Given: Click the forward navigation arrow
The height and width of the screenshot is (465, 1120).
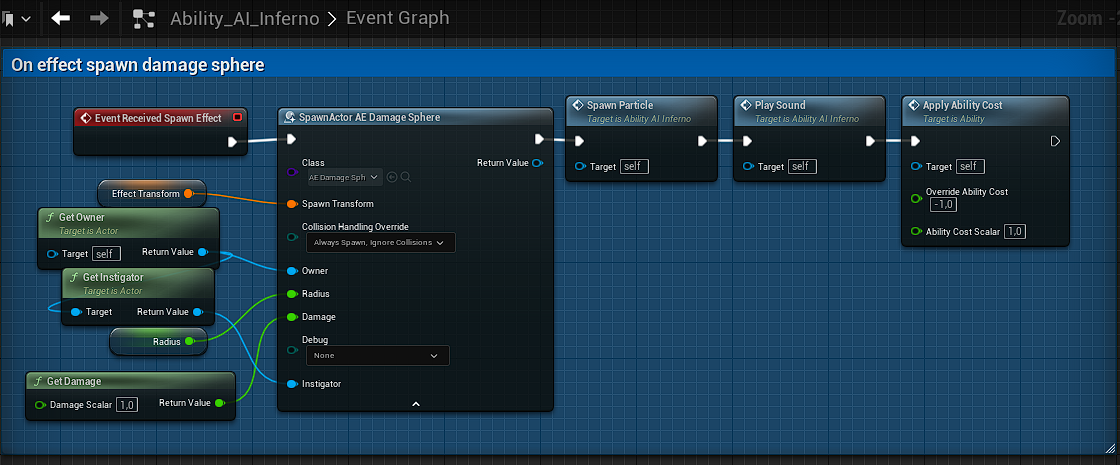Looking at the screenshot, I should 99,18.
